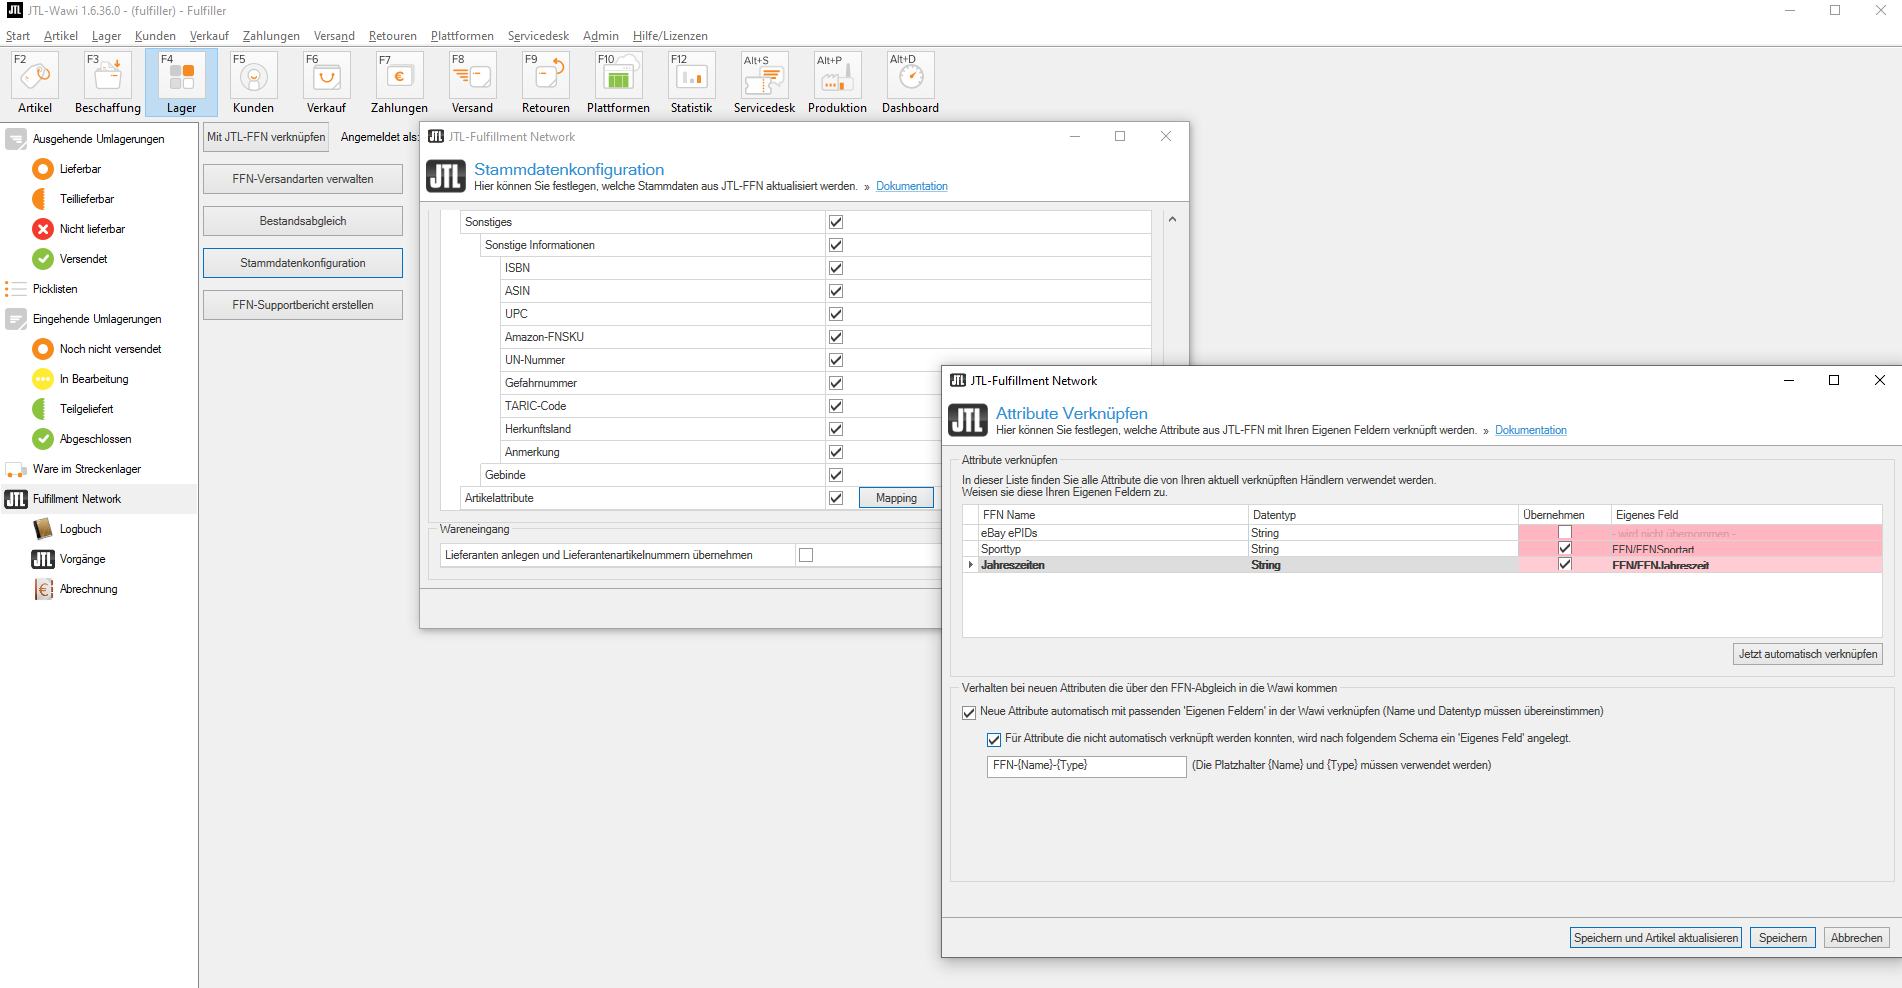Image resolution: width=1902 pixels, height=988 pixels.
Task: Select the Retouren toolbar icon
Action: point(545,83)
